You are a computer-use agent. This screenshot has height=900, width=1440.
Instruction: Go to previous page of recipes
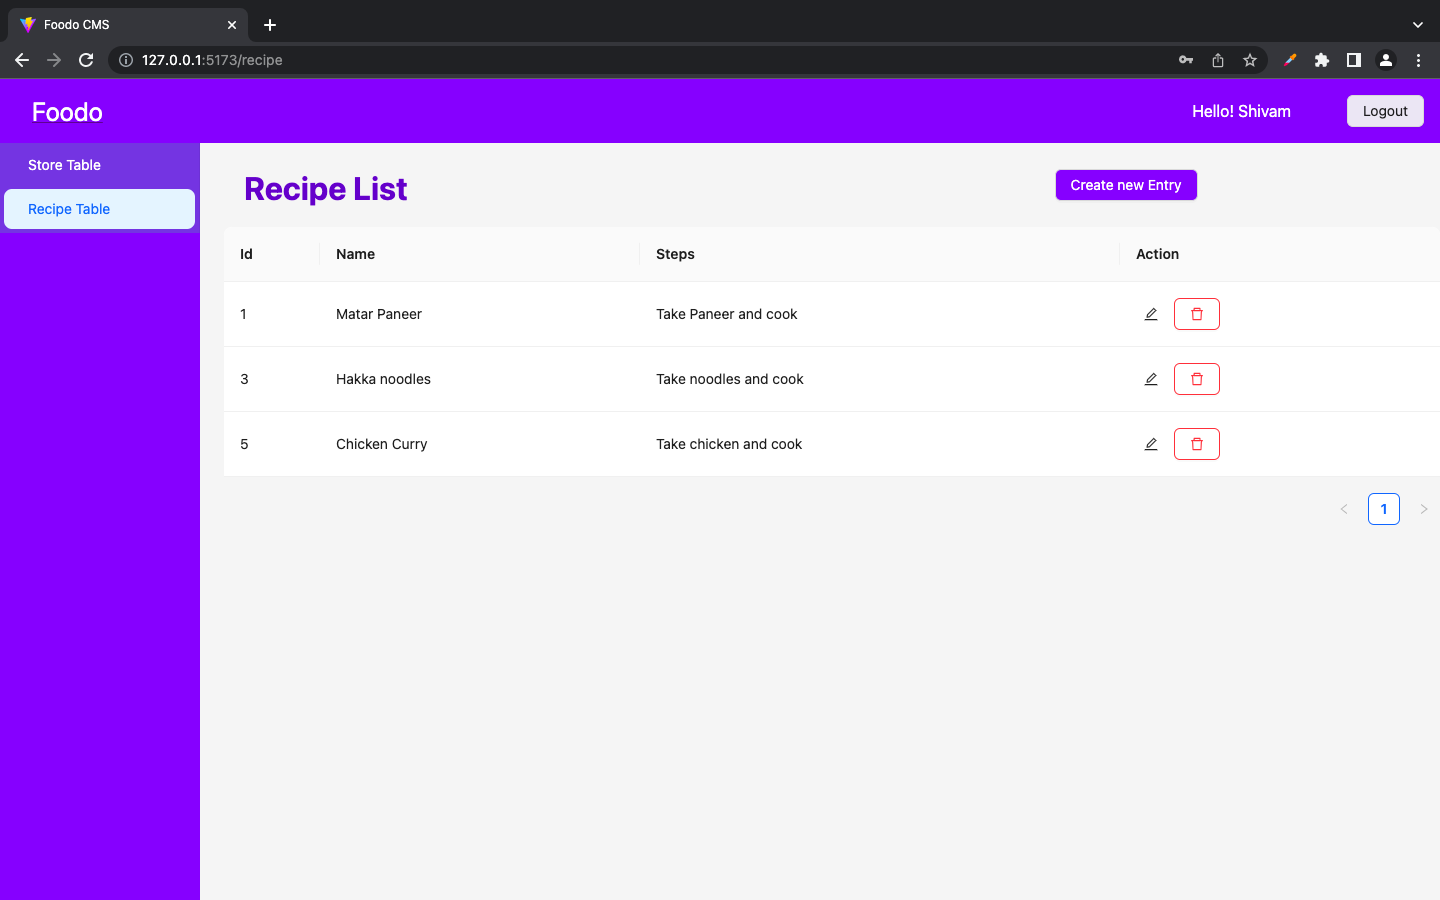tap(1344, 509)
